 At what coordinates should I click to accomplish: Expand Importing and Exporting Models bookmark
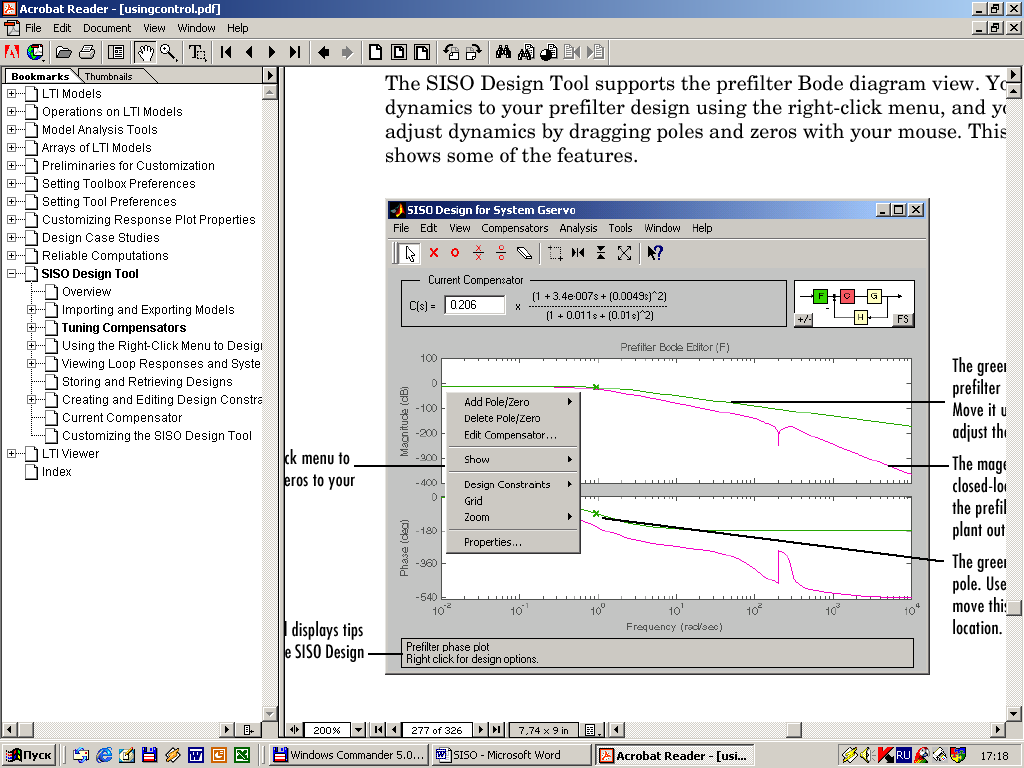pyautogui.click(x=31, y=310)
